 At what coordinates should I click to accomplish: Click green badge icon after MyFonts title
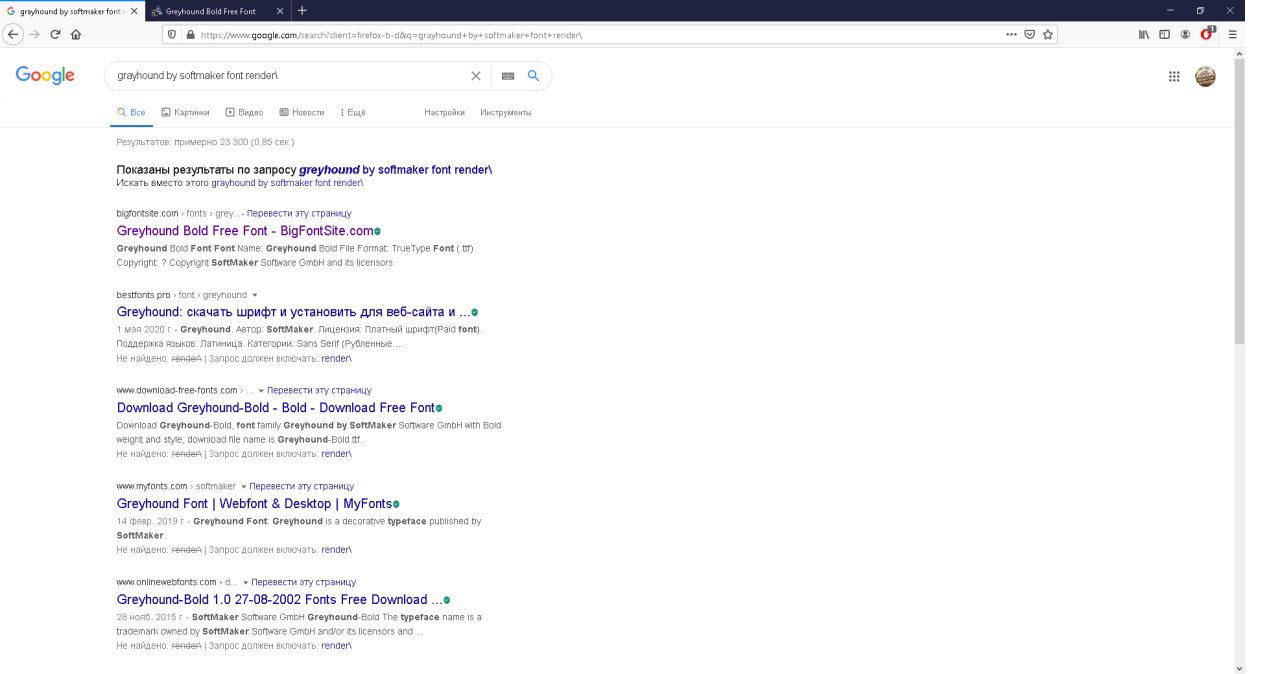pyautogui.click(x=397, y=505)
